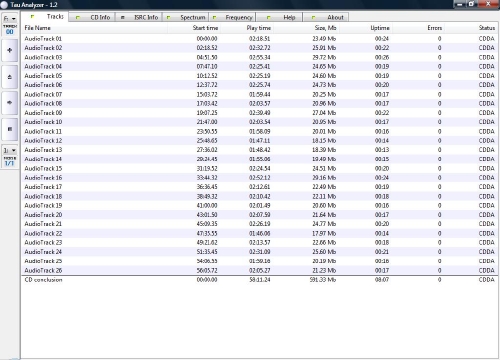Viewport: 500px width, 360px height.
Task: Select the AudioTrack 07 row
Action: point(260,94)
